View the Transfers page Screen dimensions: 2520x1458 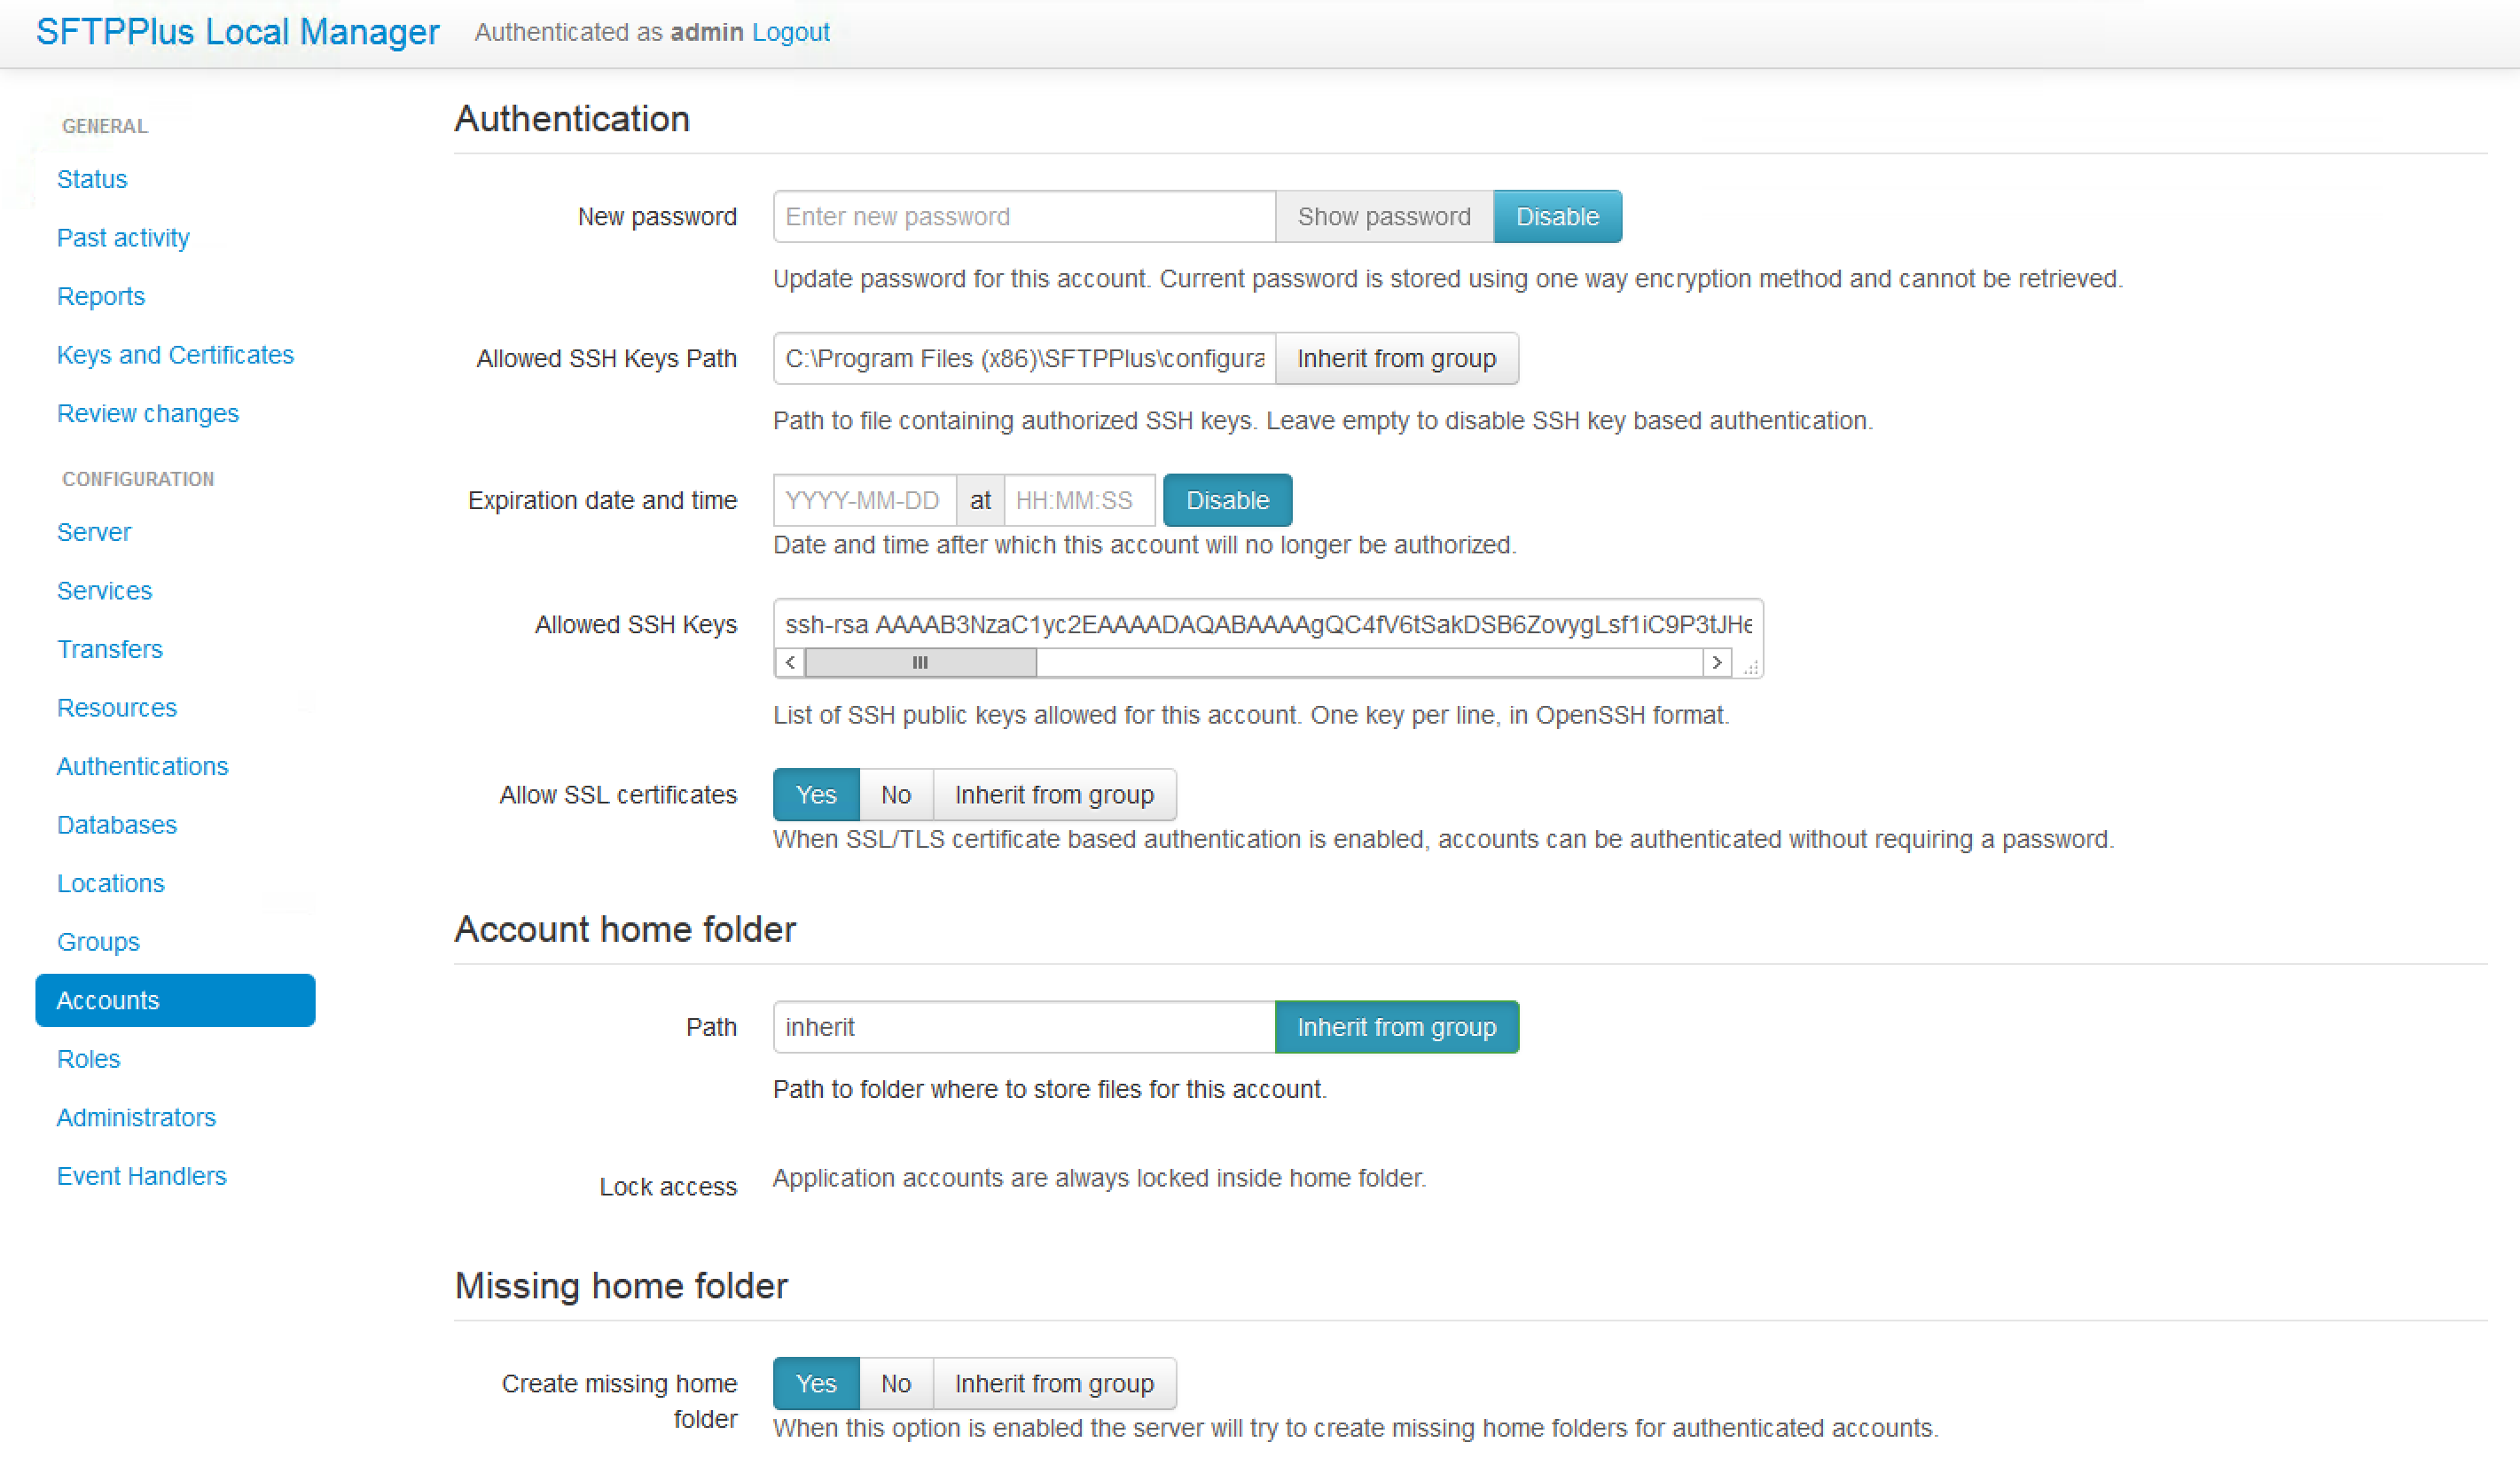coord(110,649)
